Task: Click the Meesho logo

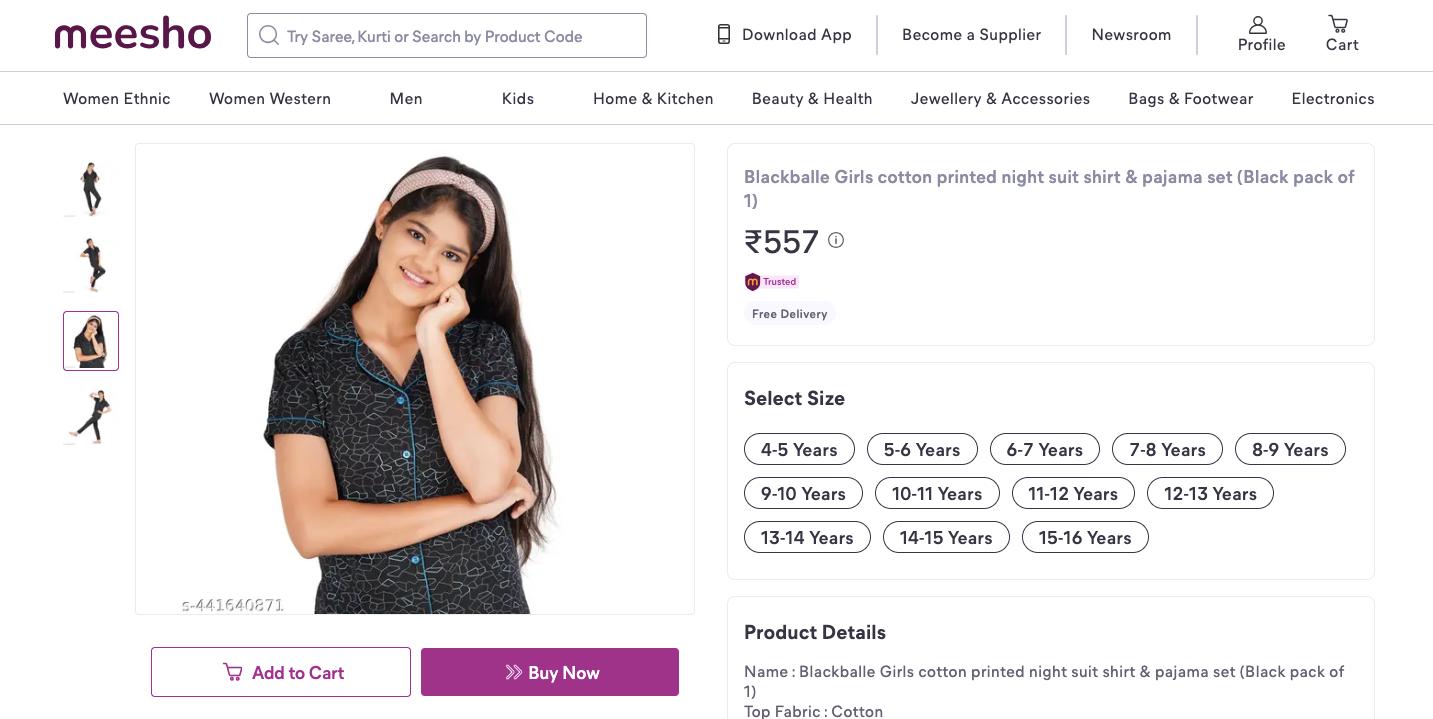Action: pyautogui.click(x=133, y=35)
